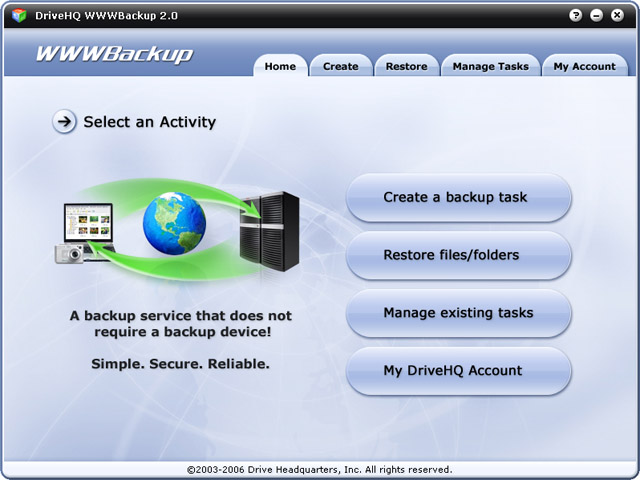Click the black server tower image
This screenshot has width=640, height=480.
(269, 232)
